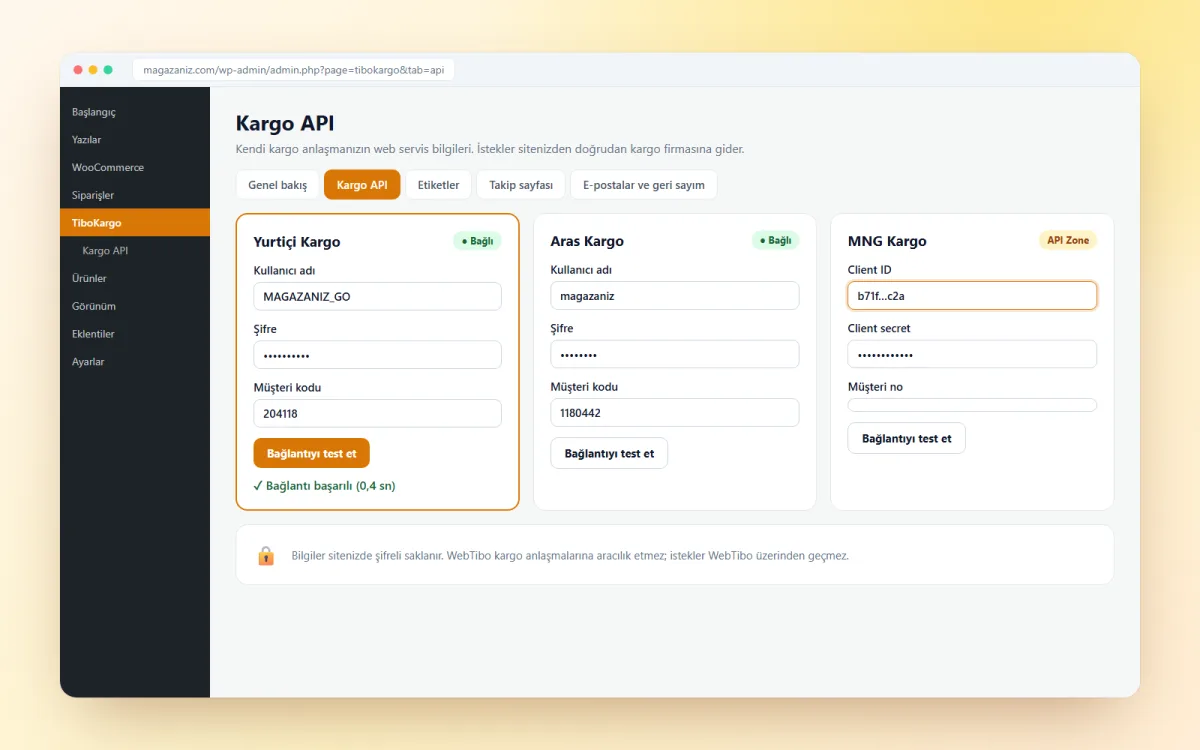Click the red window close dot
This screenshot has width=1200, height=750.
[x=78, y=70]
